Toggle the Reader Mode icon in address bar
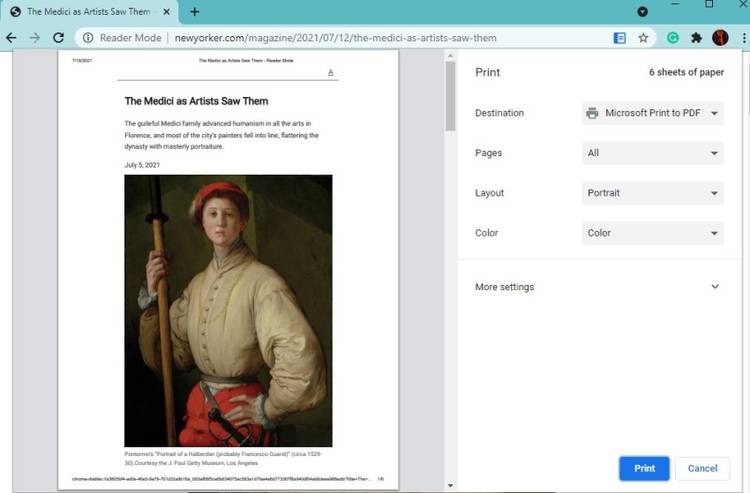The height and width of the screenshot is (493, 750). [620, 38]
